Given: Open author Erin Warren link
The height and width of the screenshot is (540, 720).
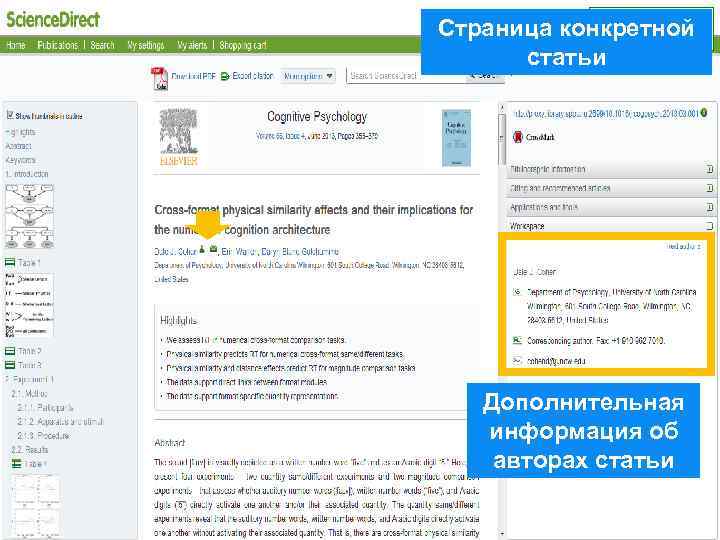Looking at the screenshot, I should [240, 252].
